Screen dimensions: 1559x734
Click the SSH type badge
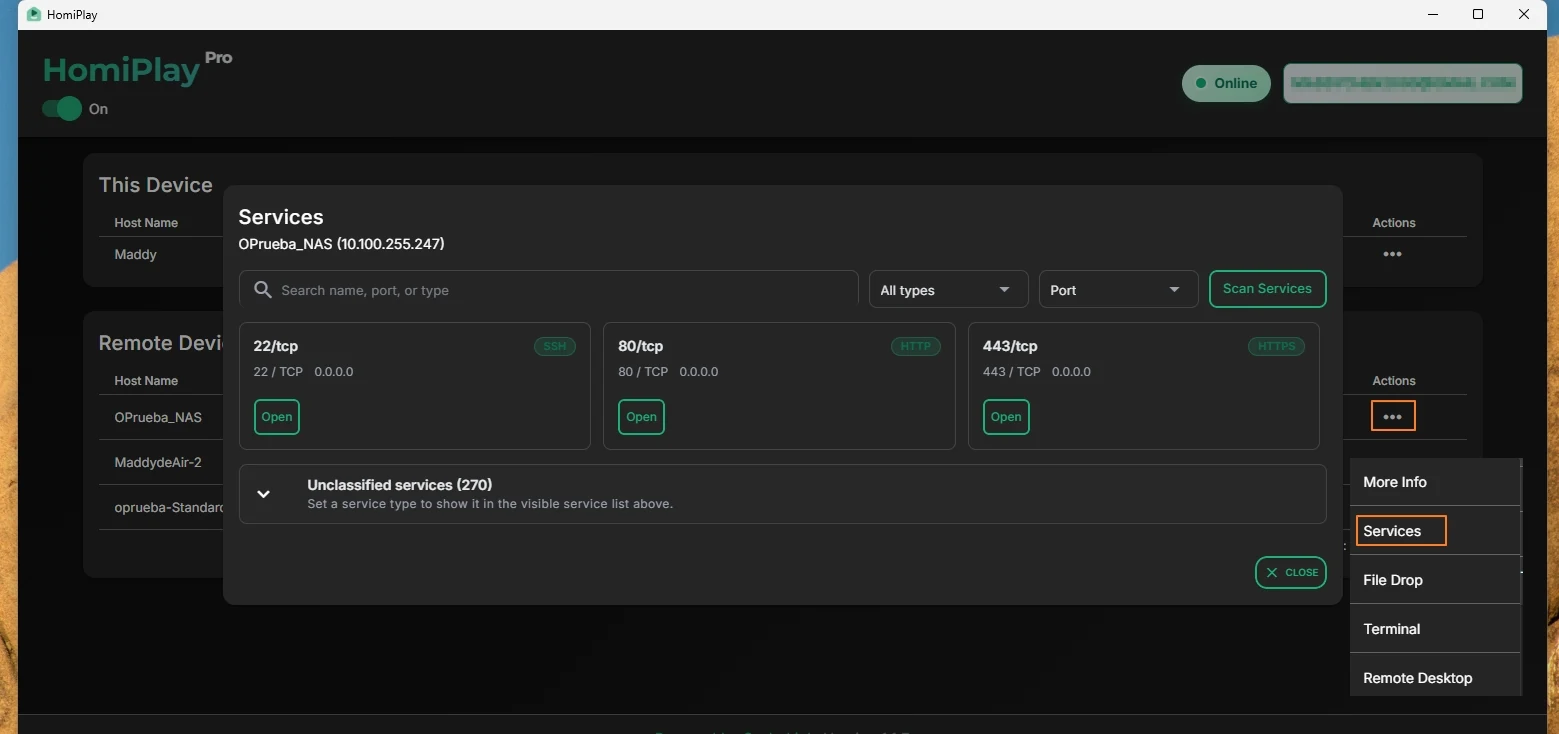click(x=555, y=347)
